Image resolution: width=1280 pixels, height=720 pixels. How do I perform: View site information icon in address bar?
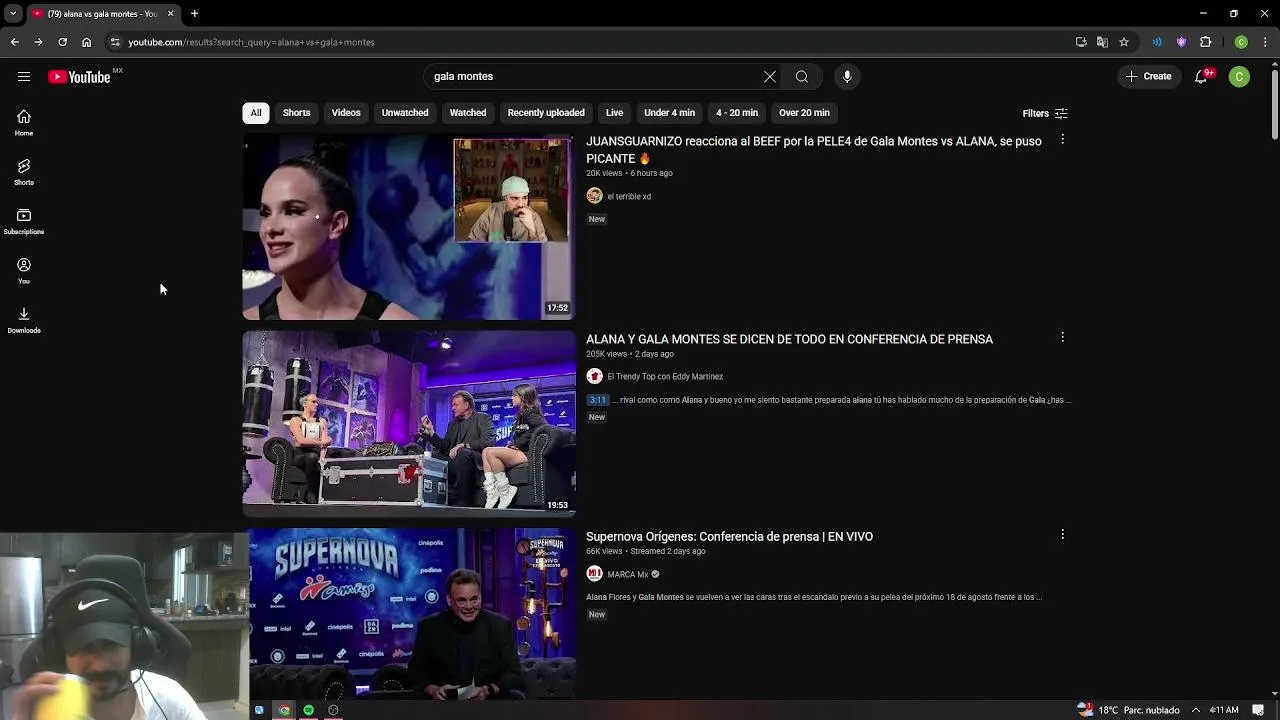coord(115,42)
